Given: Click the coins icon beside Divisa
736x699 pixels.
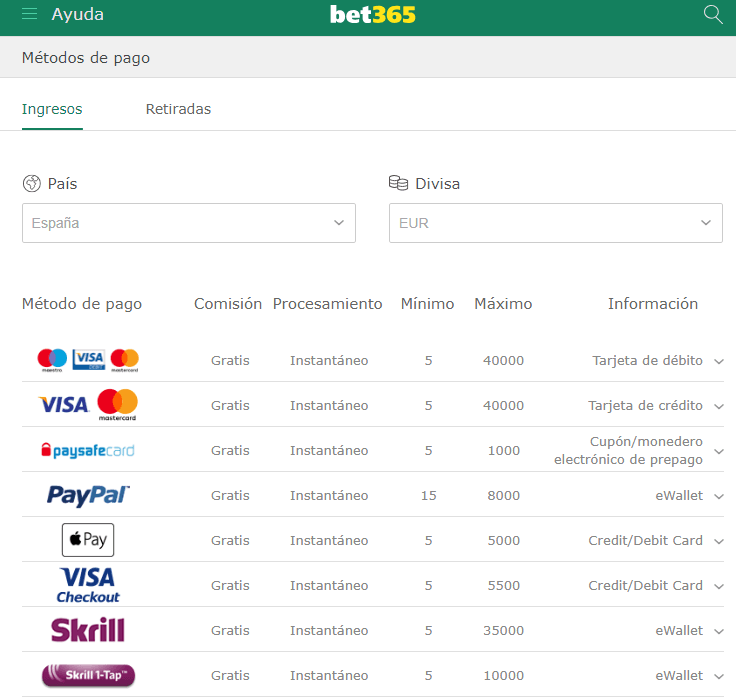Looking at the screenshot, I should (x=399, y=183).
